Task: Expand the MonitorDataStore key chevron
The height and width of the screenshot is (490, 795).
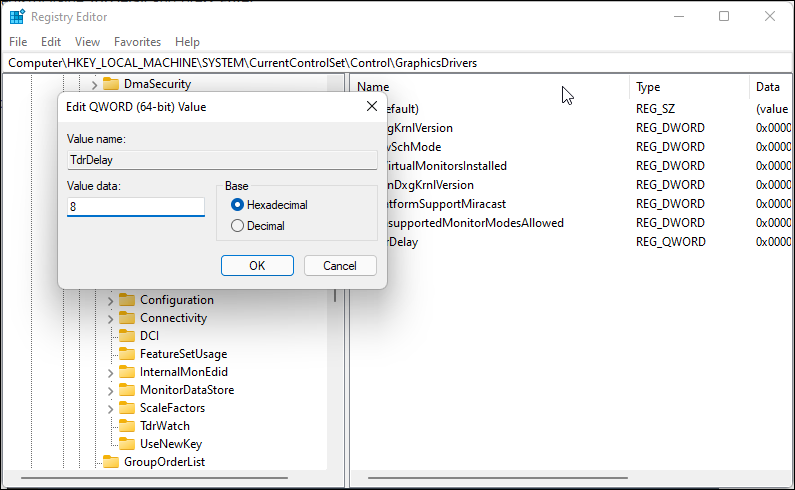Action: (110, 390)
